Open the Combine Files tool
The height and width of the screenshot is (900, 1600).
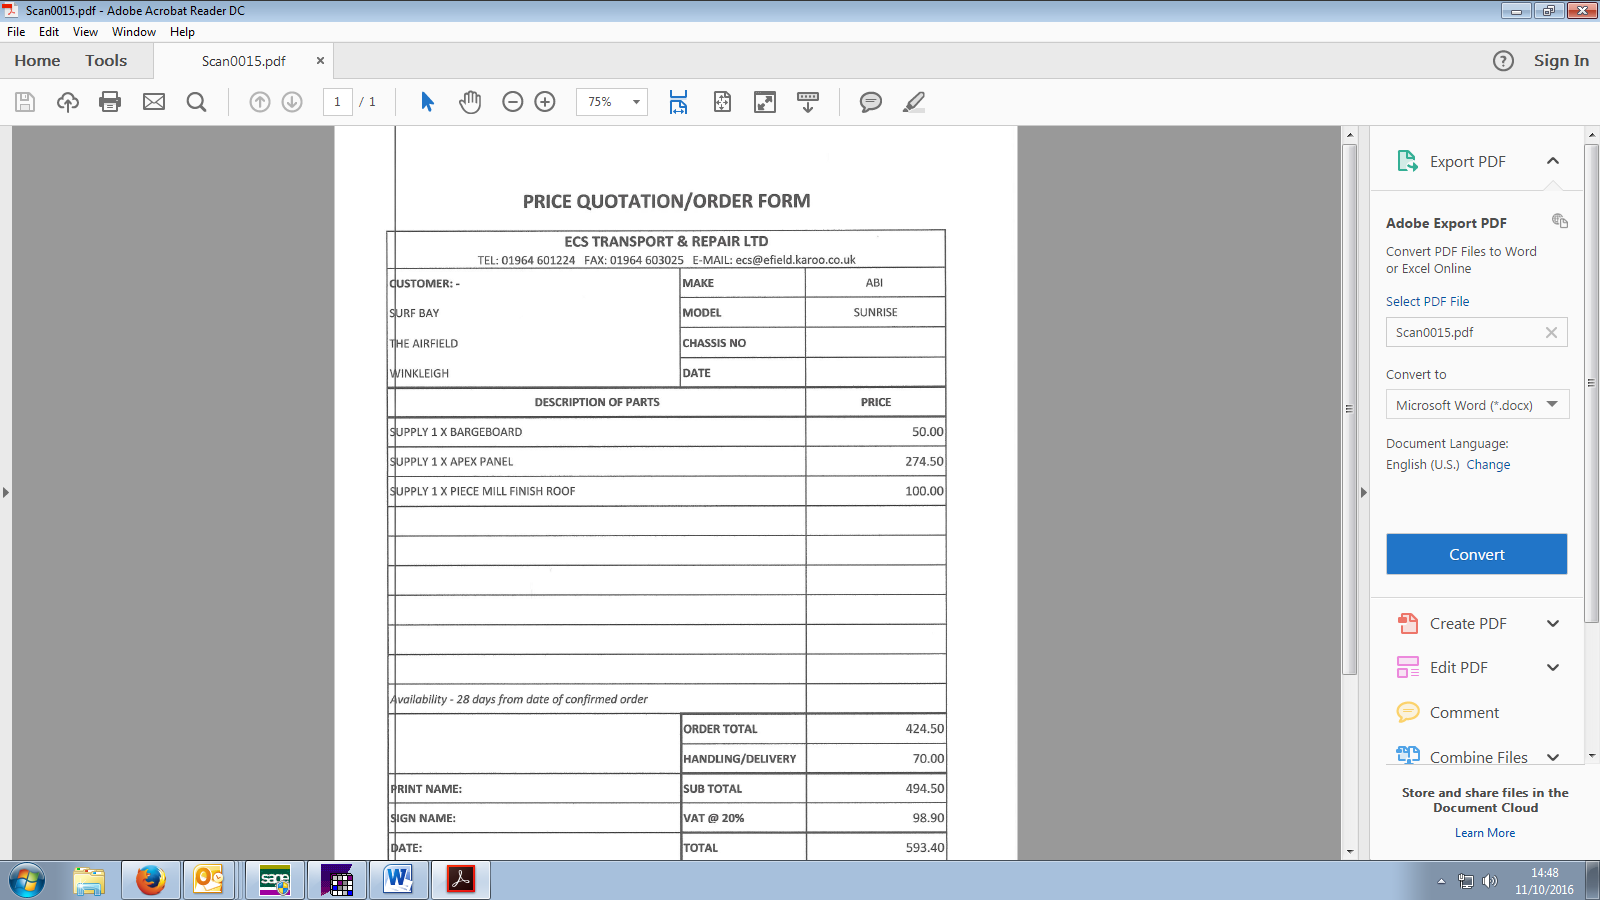(x=1462, y=757)
